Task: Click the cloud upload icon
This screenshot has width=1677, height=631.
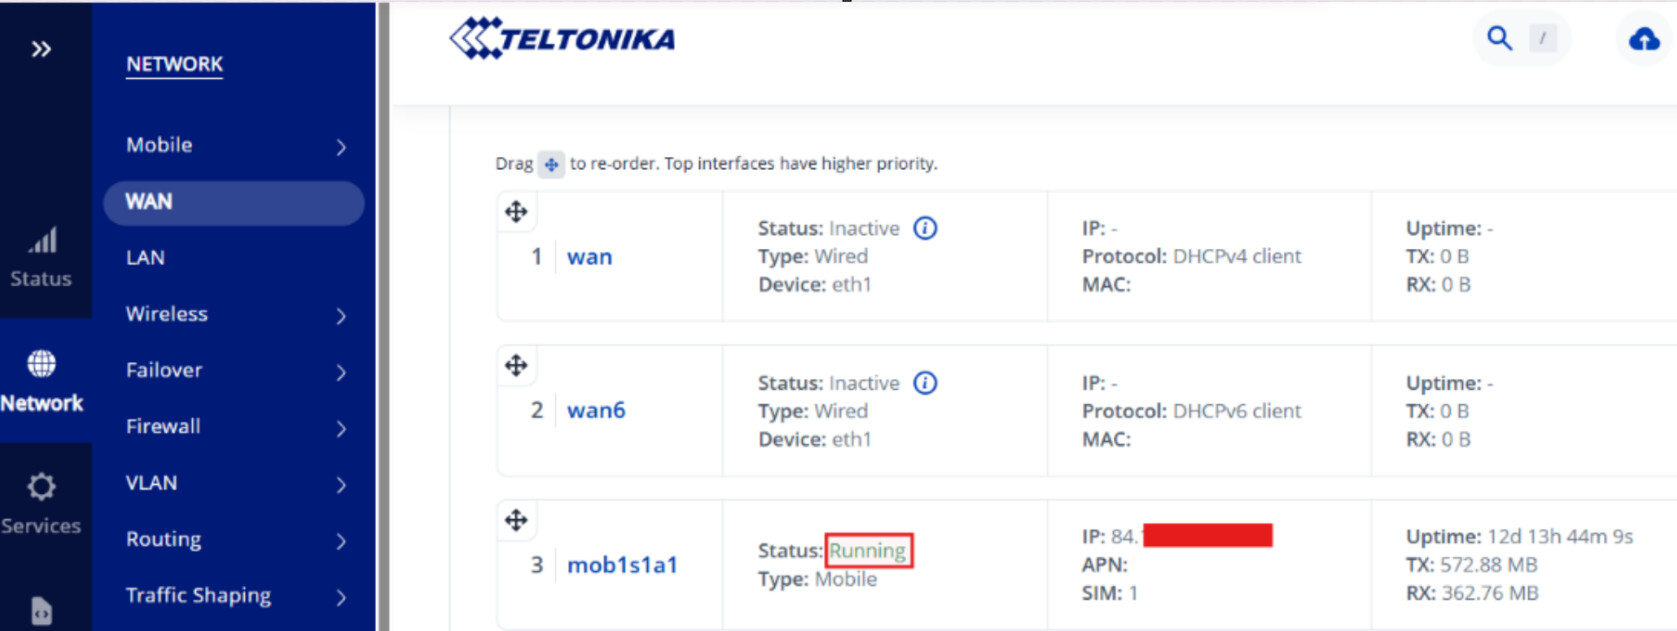Action: pos(1644,40)
